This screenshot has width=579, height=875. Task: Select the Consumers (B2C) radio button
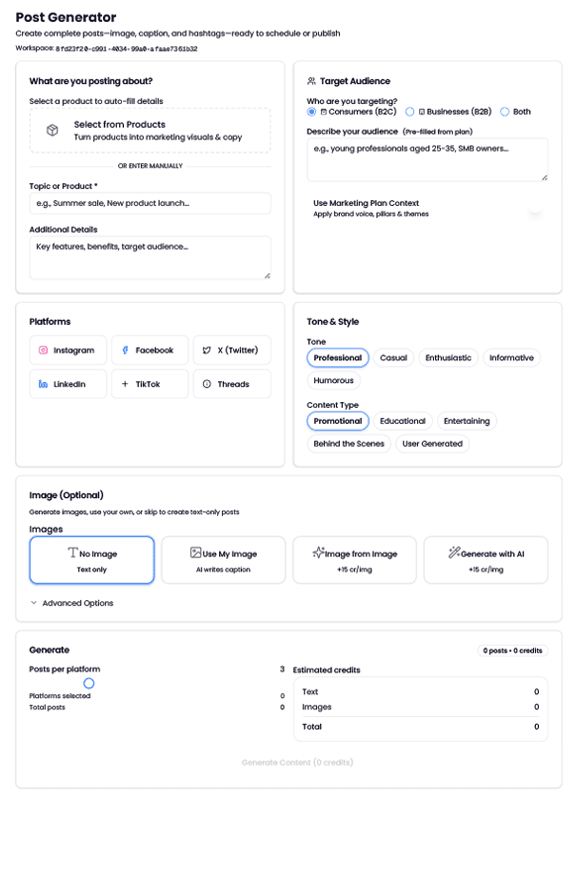tap(311, 112)
